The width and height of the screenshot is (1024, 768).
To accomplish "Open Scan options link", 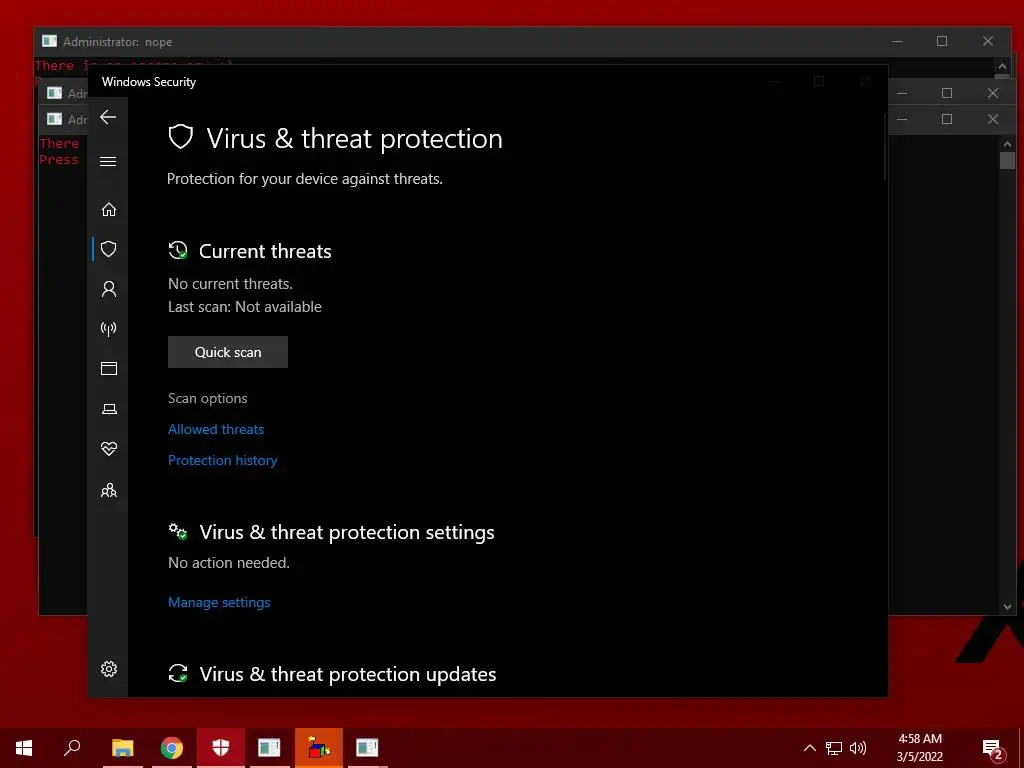I will click(208, 398).
